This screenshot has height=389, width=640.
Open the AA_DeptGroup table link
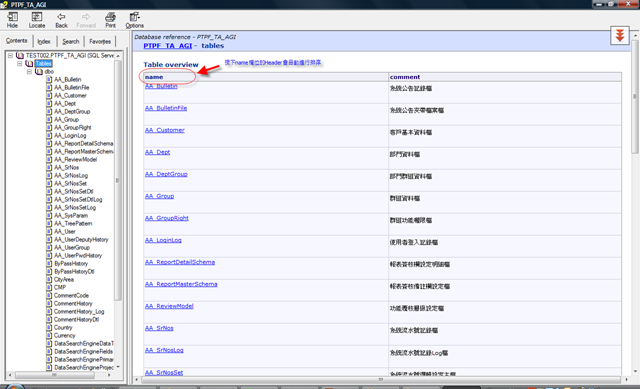166,174
